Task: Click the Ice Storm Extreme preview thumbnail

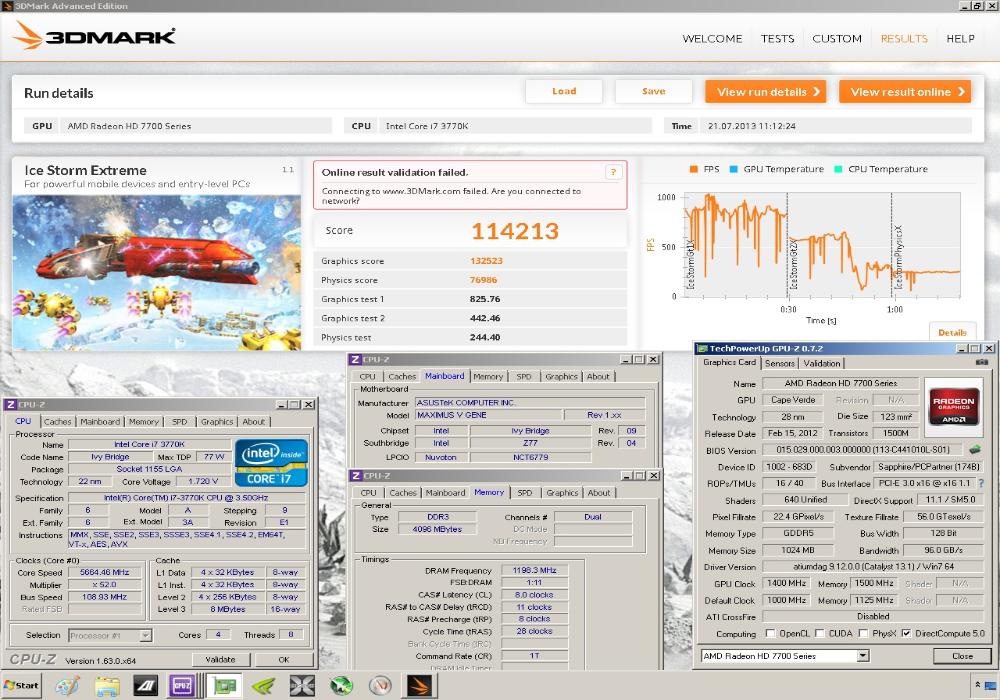Action: (156, 272)
